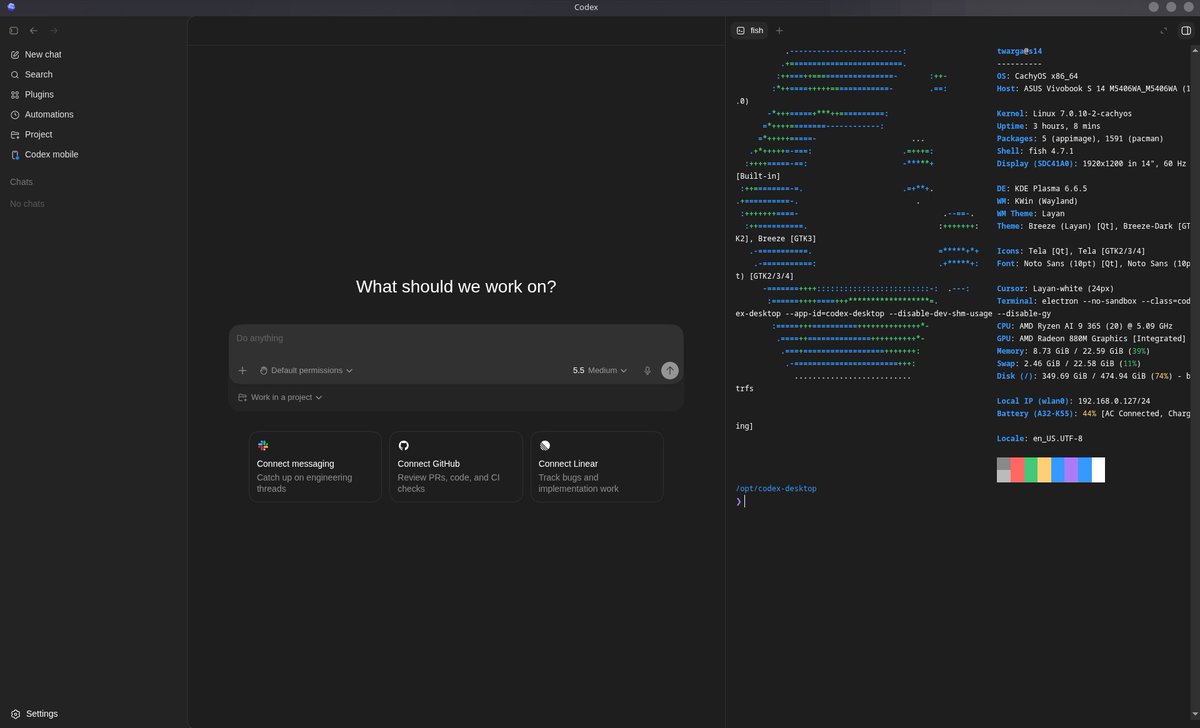The image size is (1200, 728).
Task: Click the purple swatch in terminal palette
Action: [x=1071, y=470]
